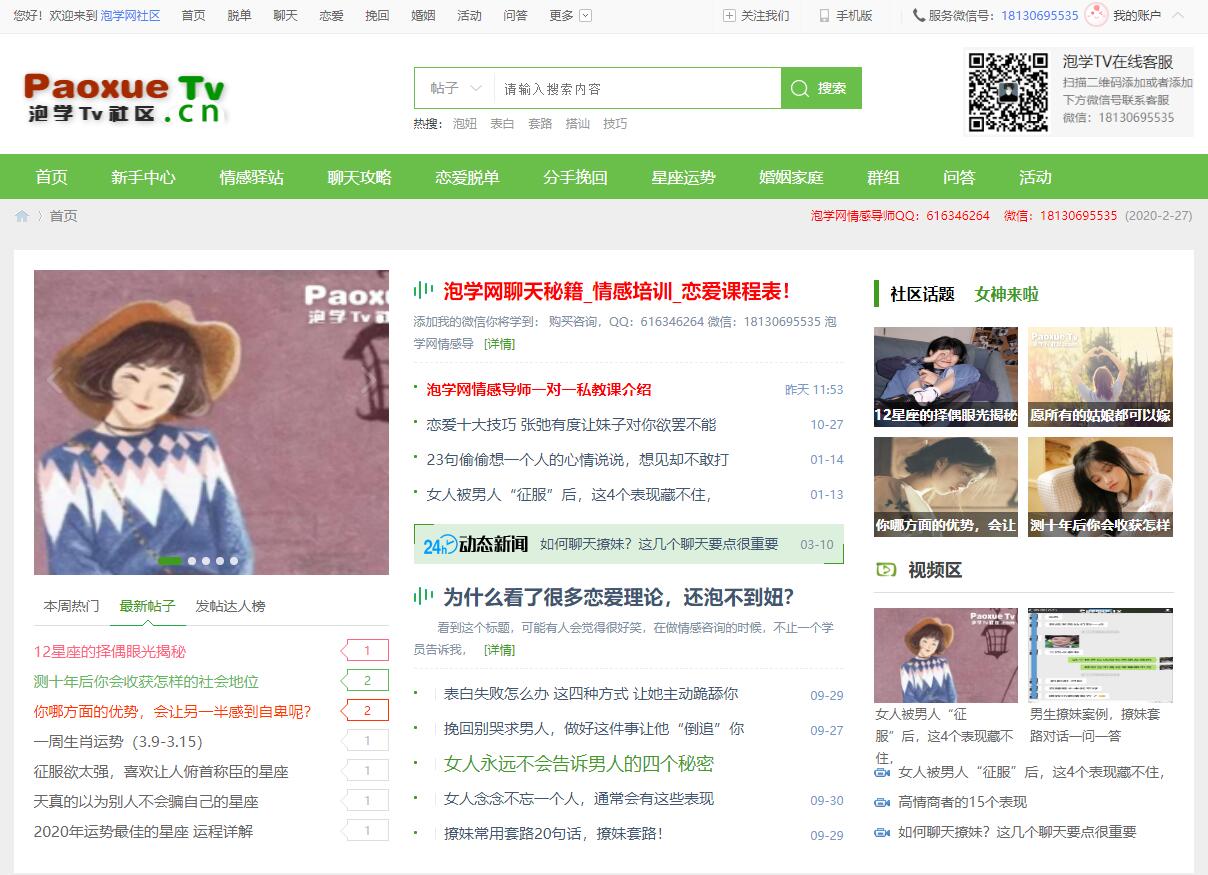
Task: Click the account avatar icon
Action: (1096, 15)
